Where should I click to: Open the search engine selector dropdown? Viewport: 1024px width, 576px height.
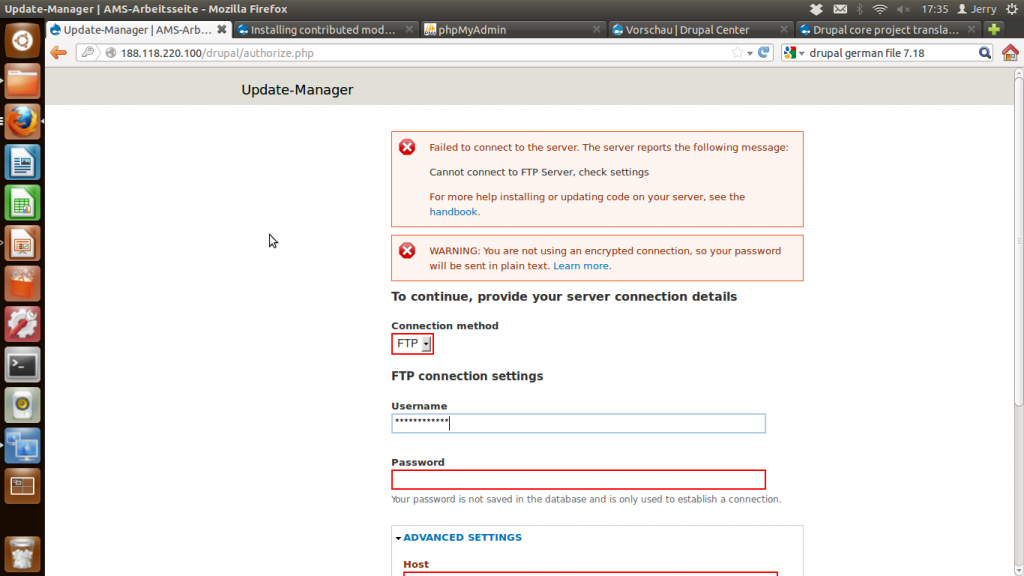tap(795, 52)
